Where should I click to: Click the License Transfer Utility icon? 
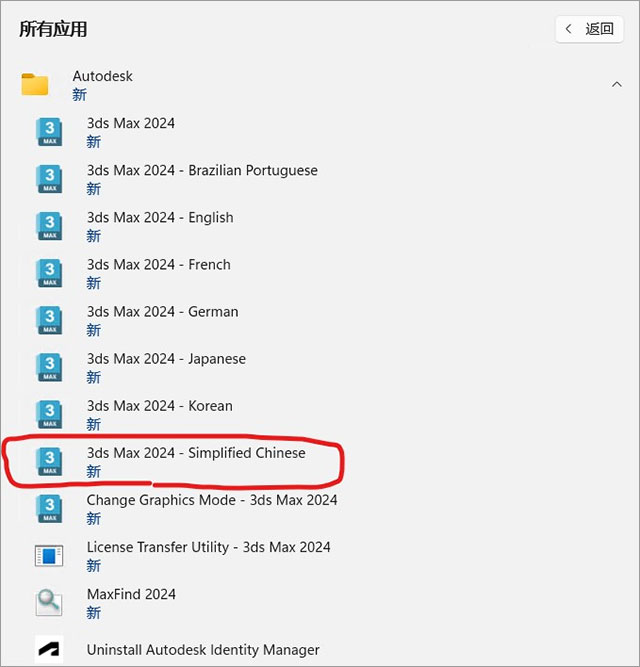[x=49, y=556]
